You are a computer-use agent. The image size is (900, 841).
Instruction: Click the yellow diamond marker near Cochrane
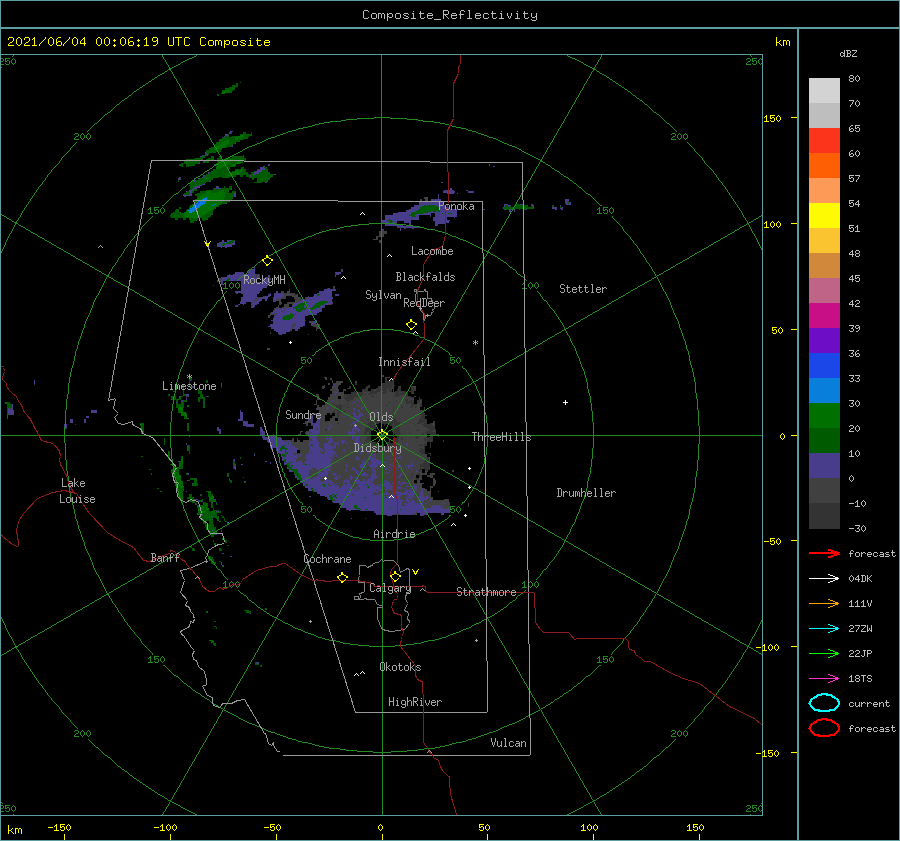coord(343,578)
